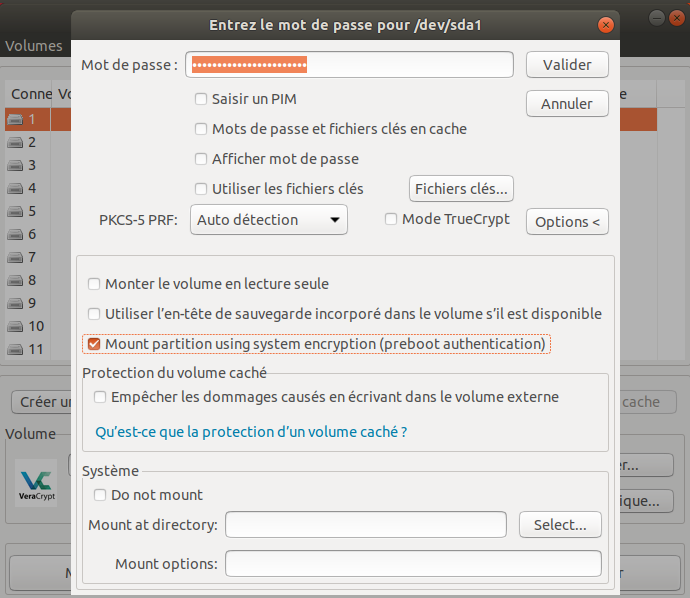Viewport: 690px width, 598px height.
Task: Toggle Afficher mot de passe checkbox
Action: [201, 158]
